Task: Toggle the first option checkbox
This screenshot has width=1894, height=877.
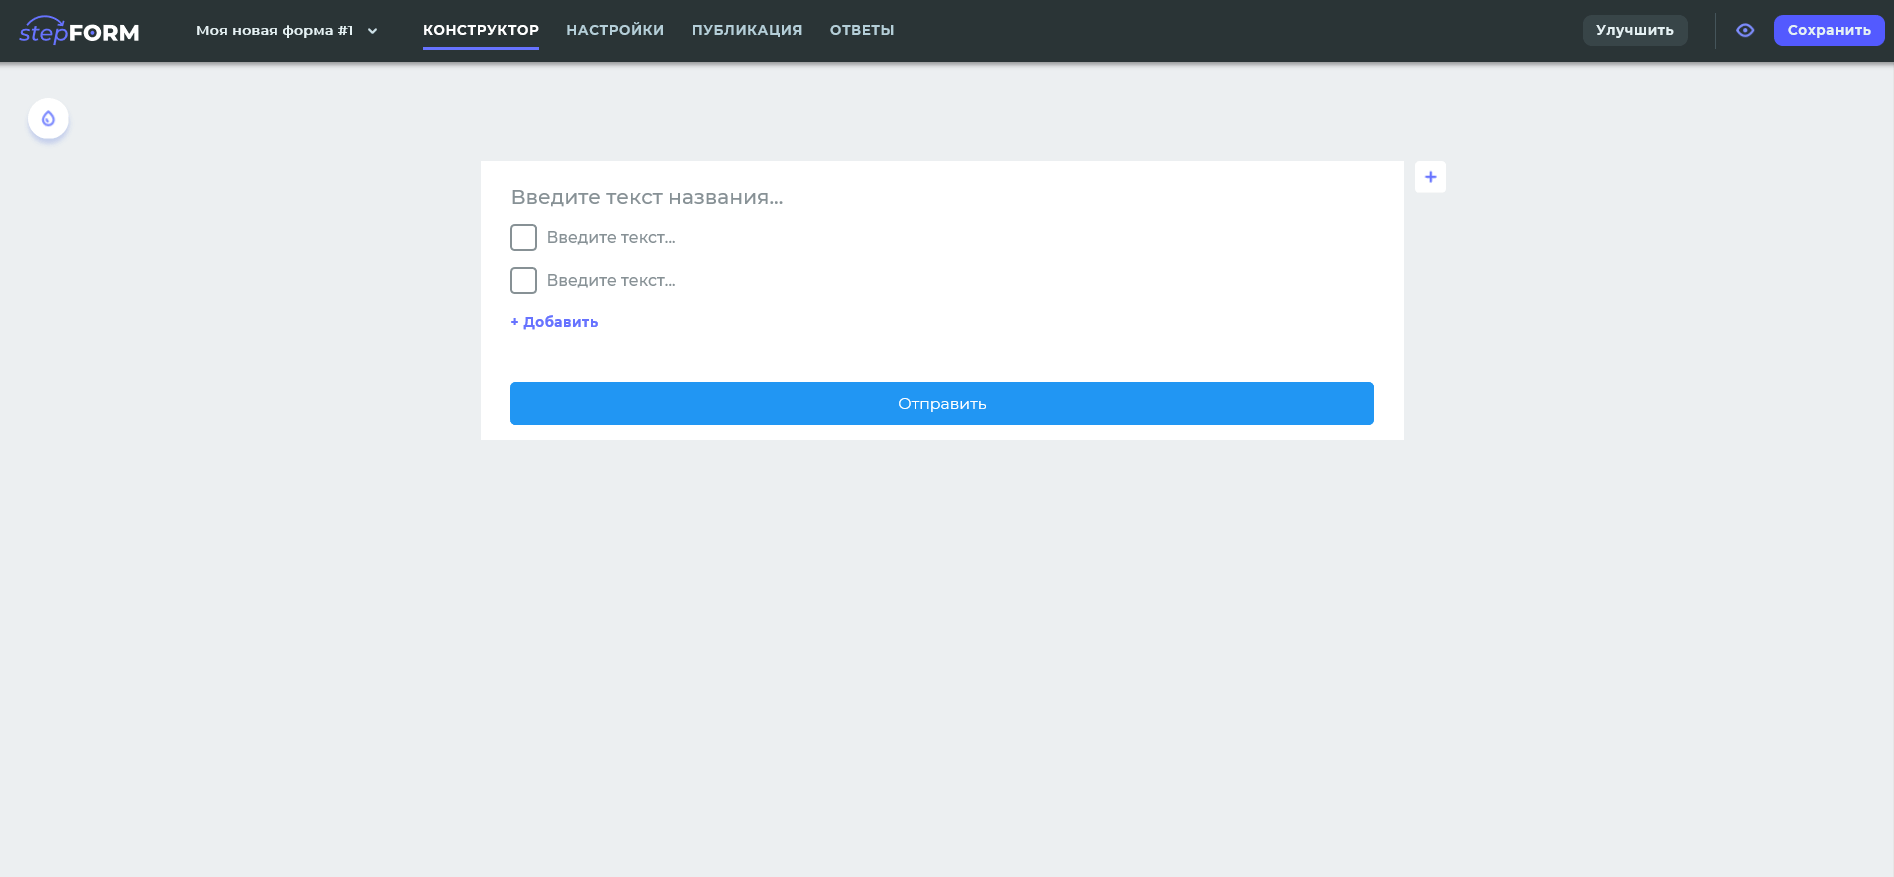Action: point(523,238)
